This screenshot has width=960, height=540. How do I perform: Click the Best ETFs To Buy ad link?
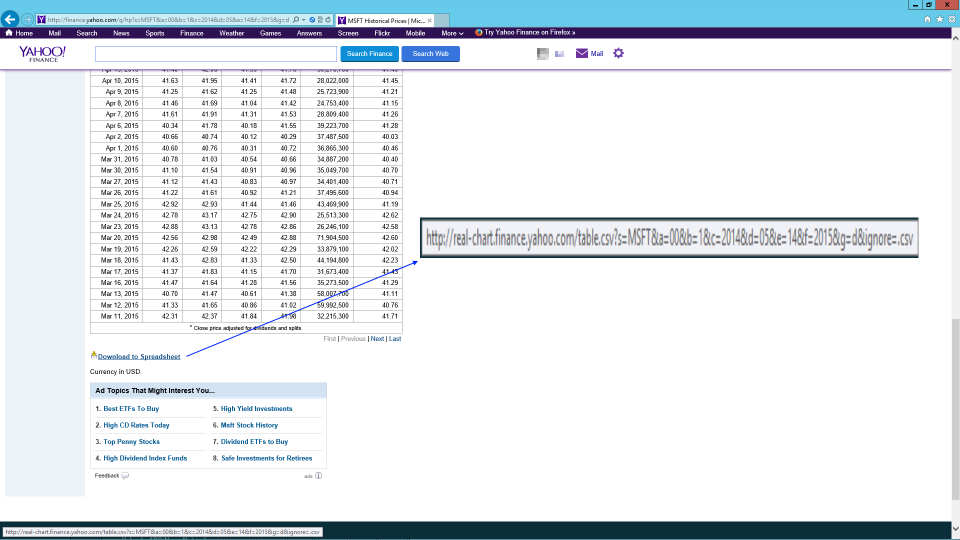coord(131,408)
